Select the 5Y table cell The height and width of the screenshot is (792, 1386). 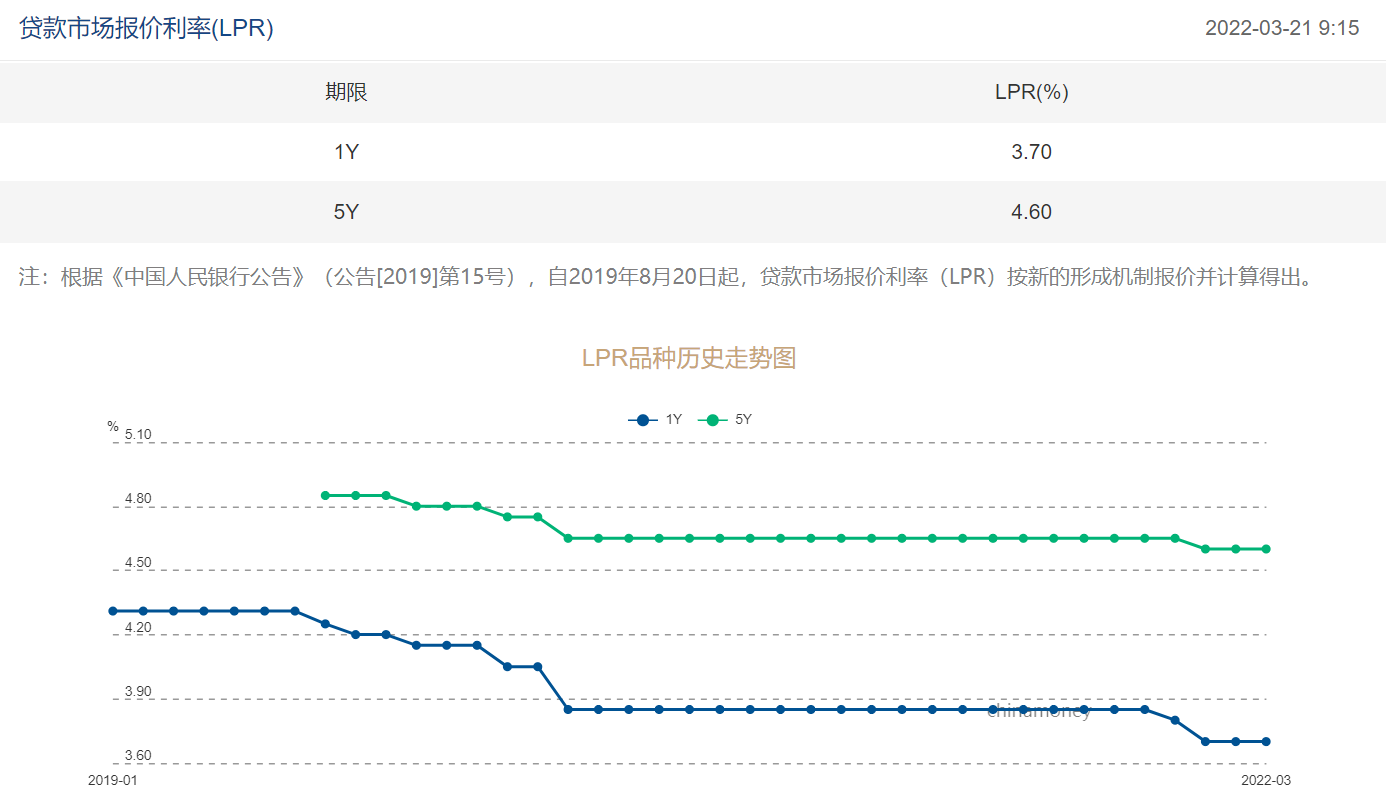346,212
